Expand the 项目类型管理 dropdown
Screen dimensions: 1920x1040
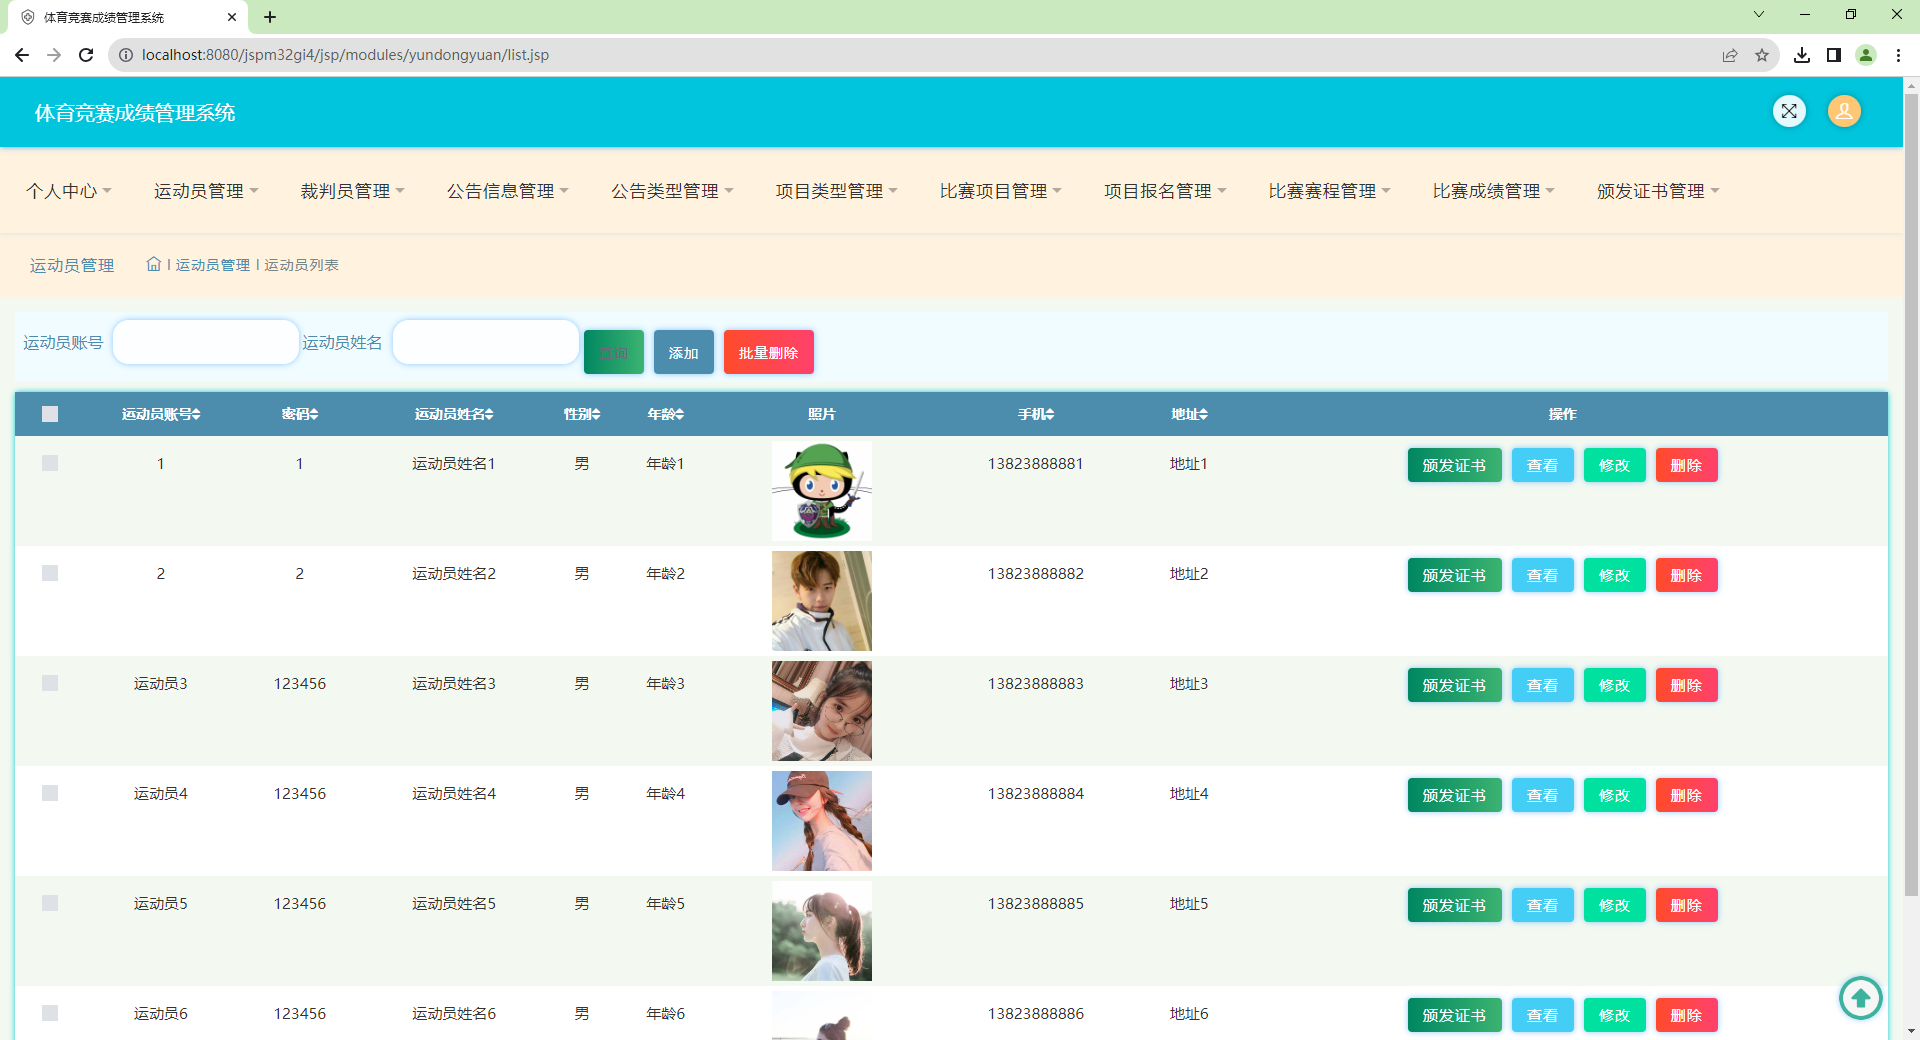[x=837, y=191]
